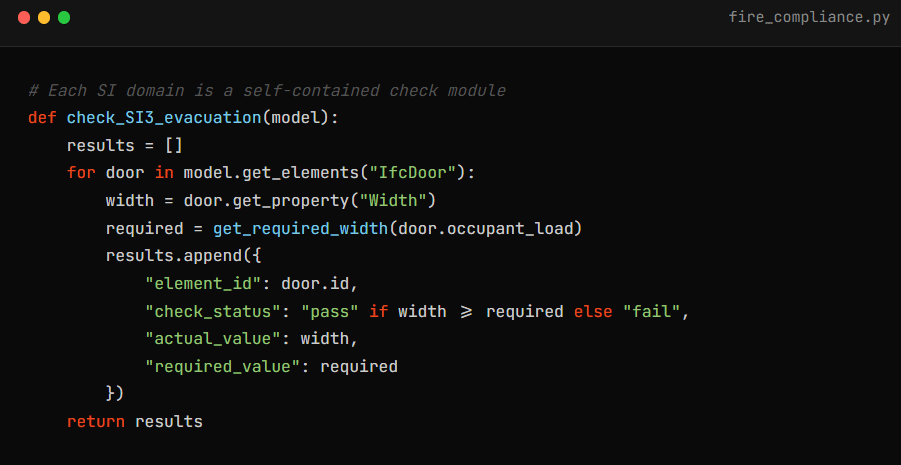
Task: Click the "required_value" dictionary key
Action: pyautogui.click(x=227, y=366)
